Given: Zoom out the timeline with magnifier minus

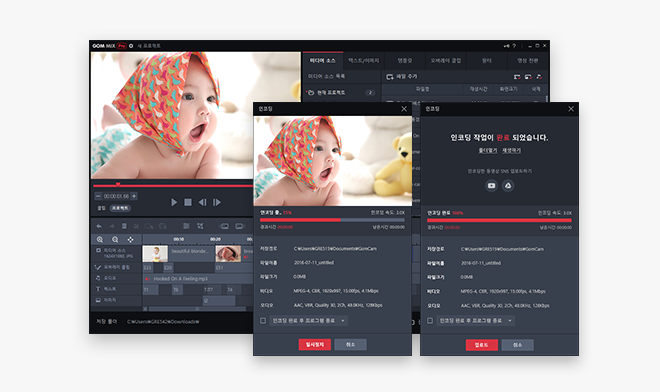Looking at the screenshot, I should tap(115, 240).
